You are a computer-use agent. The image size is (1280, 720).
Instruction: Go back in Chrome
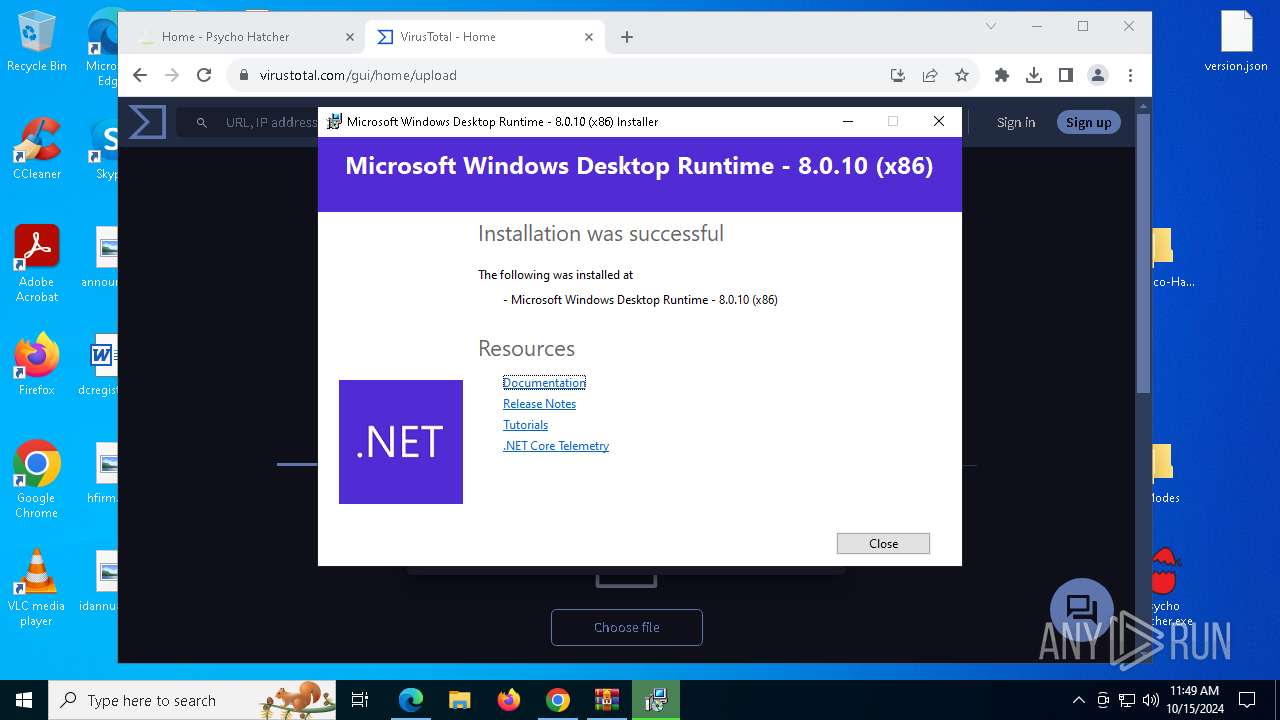(140, 75)
